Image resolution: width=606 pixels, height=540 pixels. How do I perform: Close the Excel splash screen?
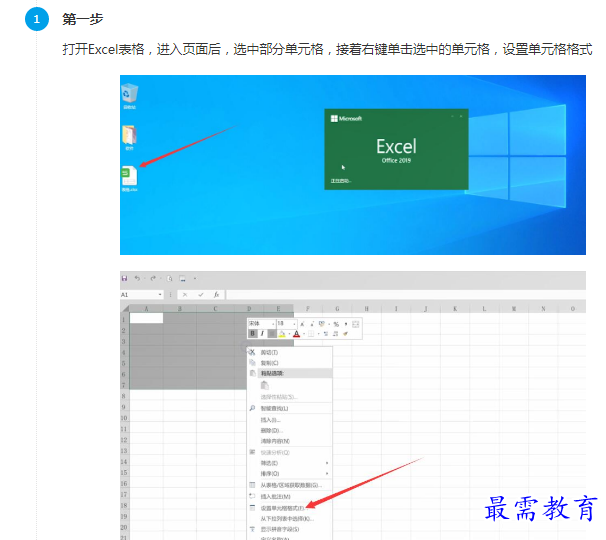click(461, 116)
